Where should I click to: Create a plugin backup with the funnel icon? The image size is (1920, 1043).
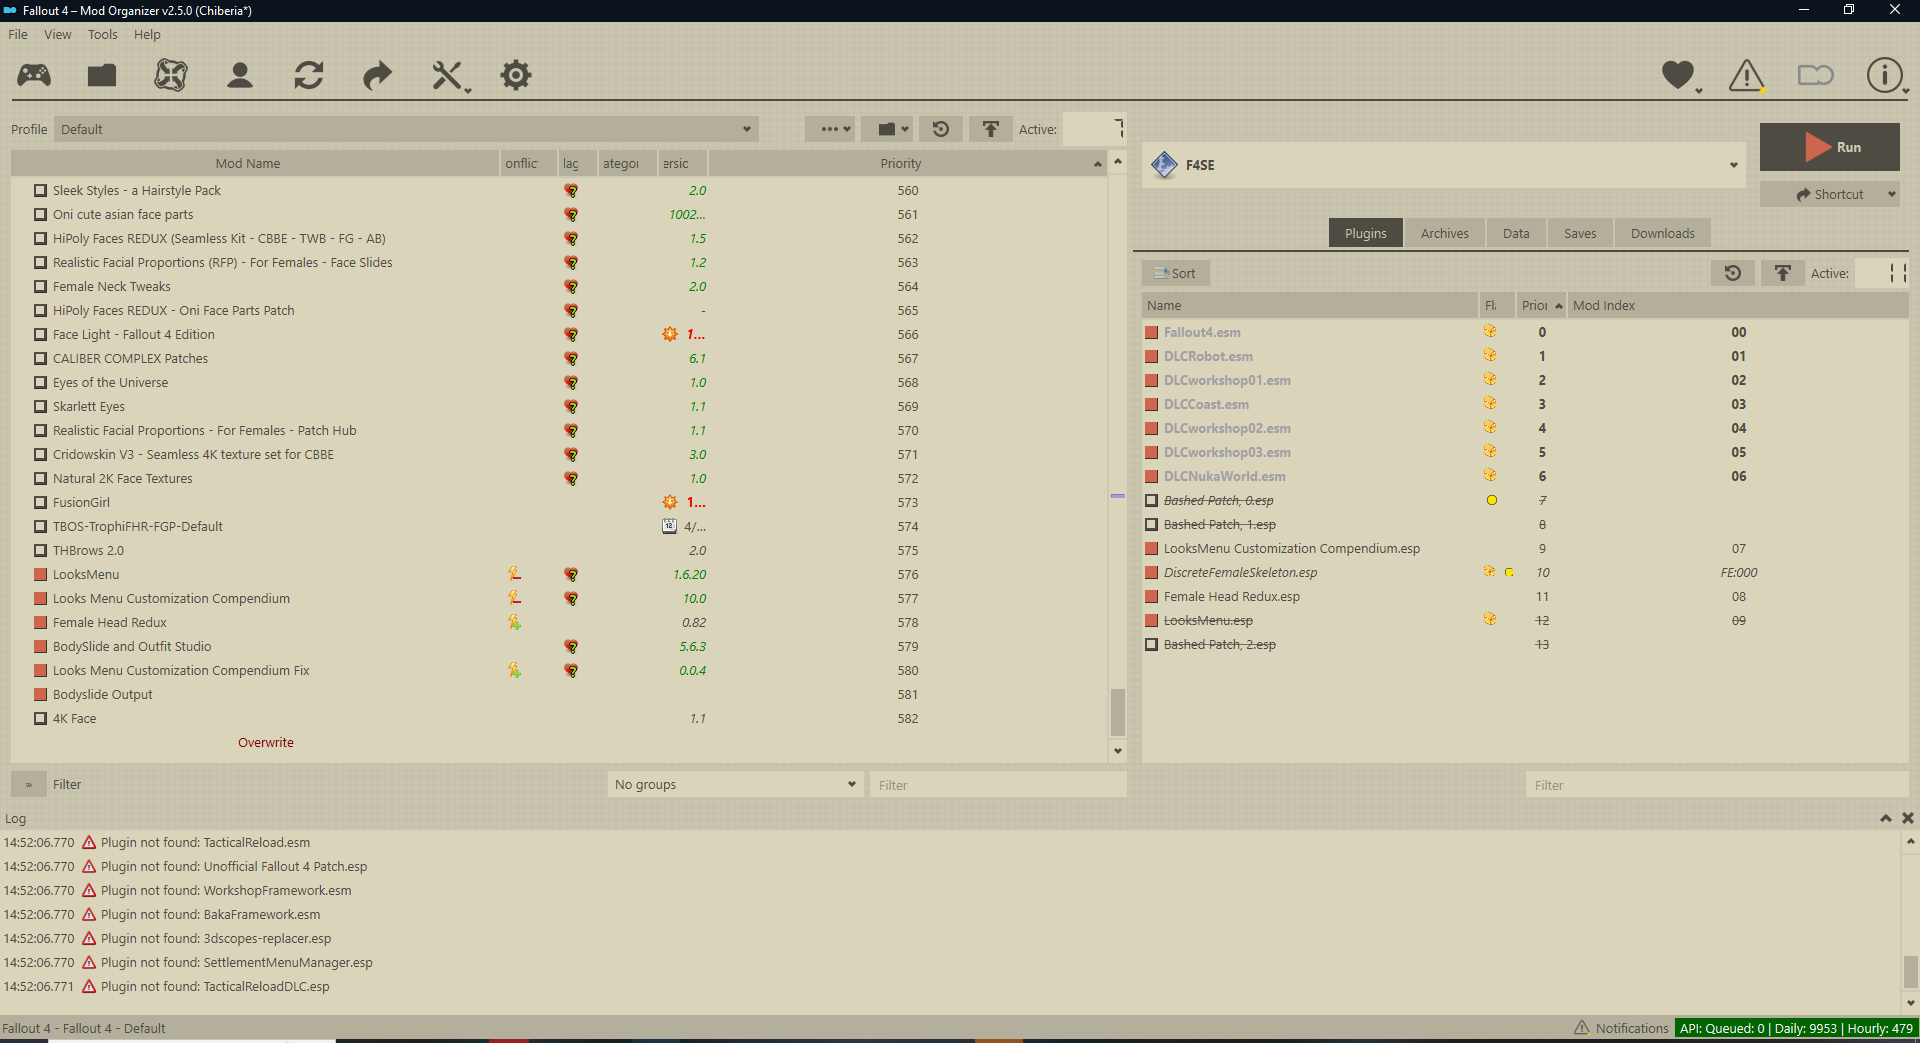coord(1783,272)
